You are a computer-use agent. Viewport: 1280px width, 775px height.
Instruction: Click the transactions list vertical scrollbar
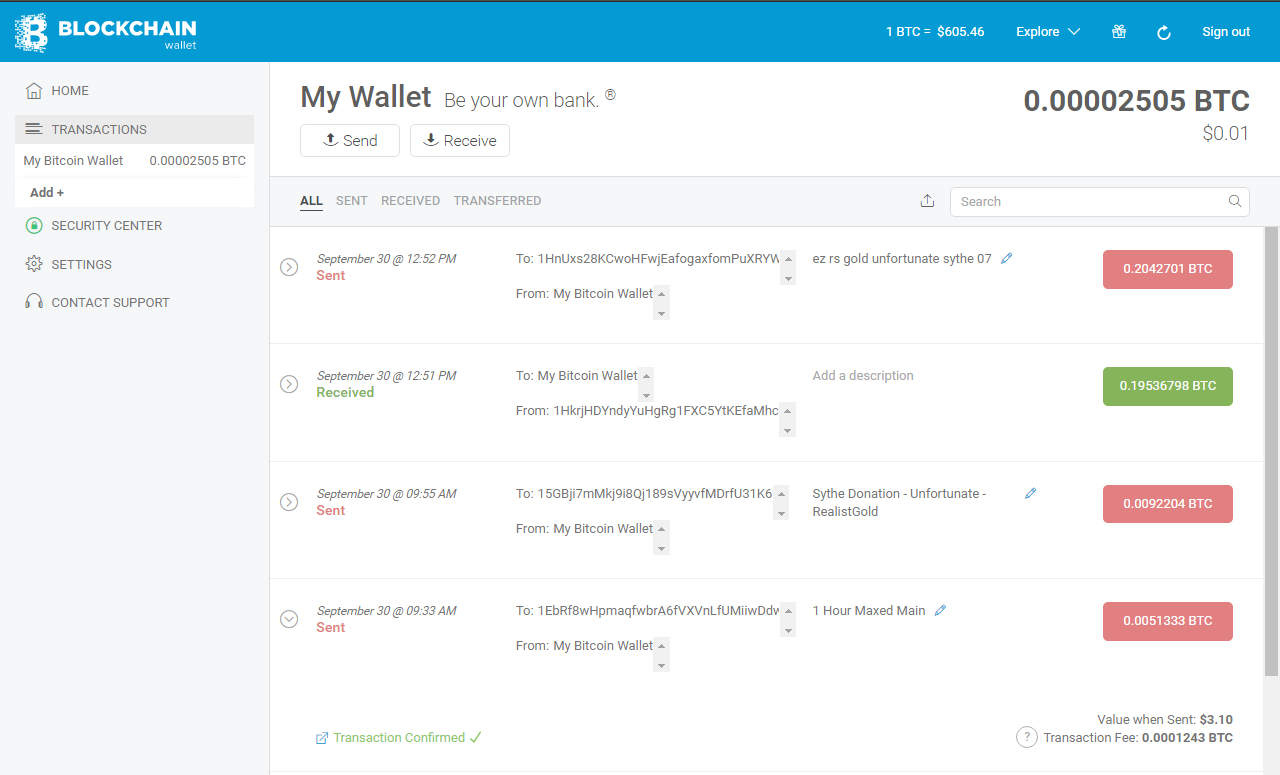click(1272, 451)
